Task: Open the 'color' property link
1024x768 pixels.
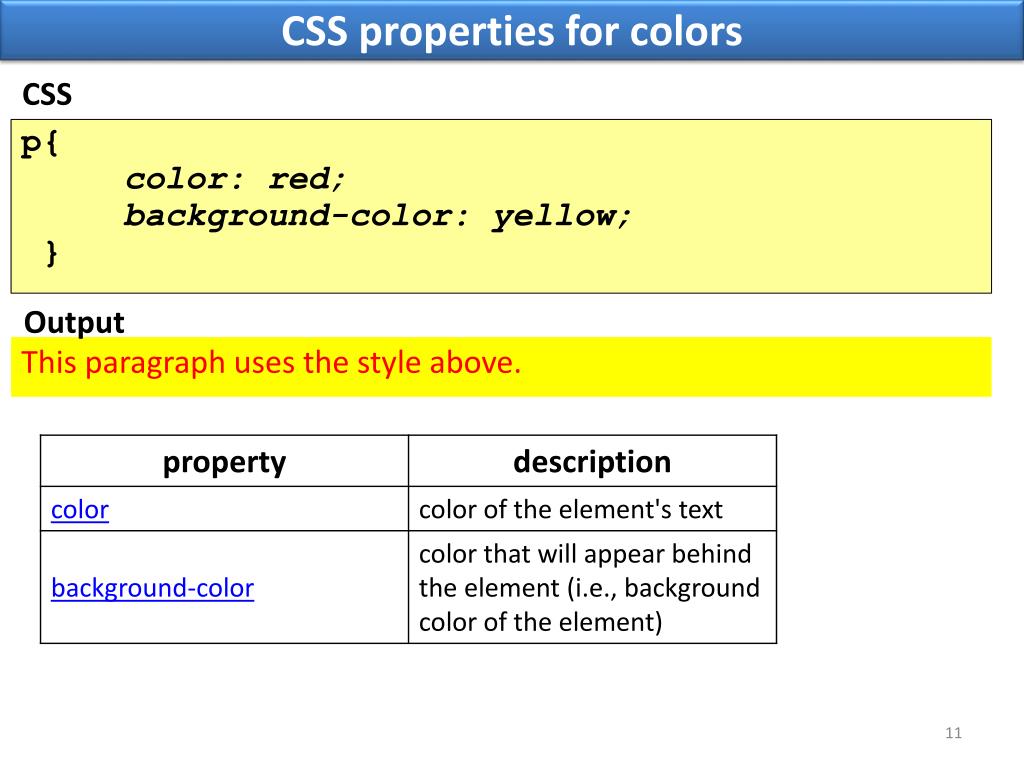Action: (80, 510)
